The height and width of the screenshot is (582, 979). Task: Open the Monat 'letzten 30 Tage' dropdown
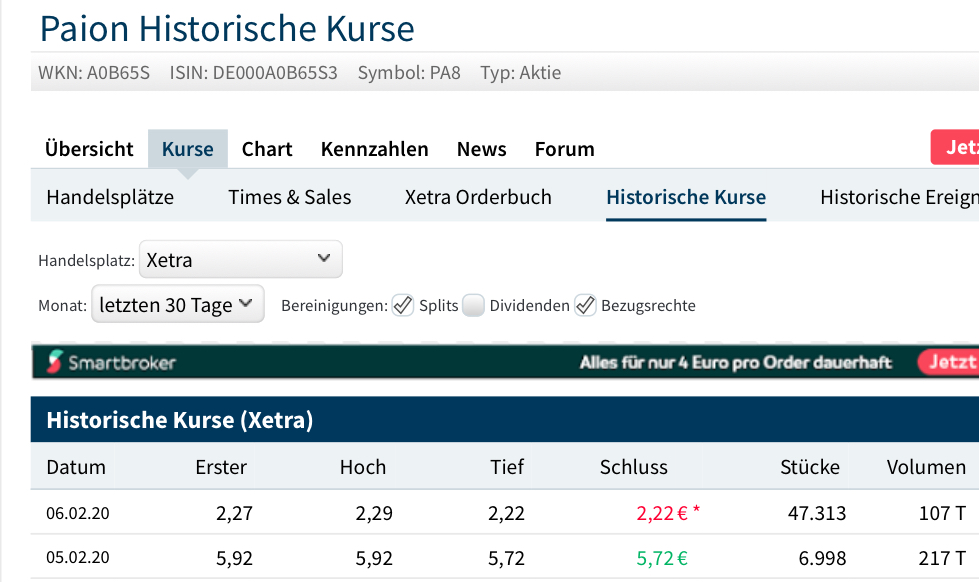tap(178, 305)
